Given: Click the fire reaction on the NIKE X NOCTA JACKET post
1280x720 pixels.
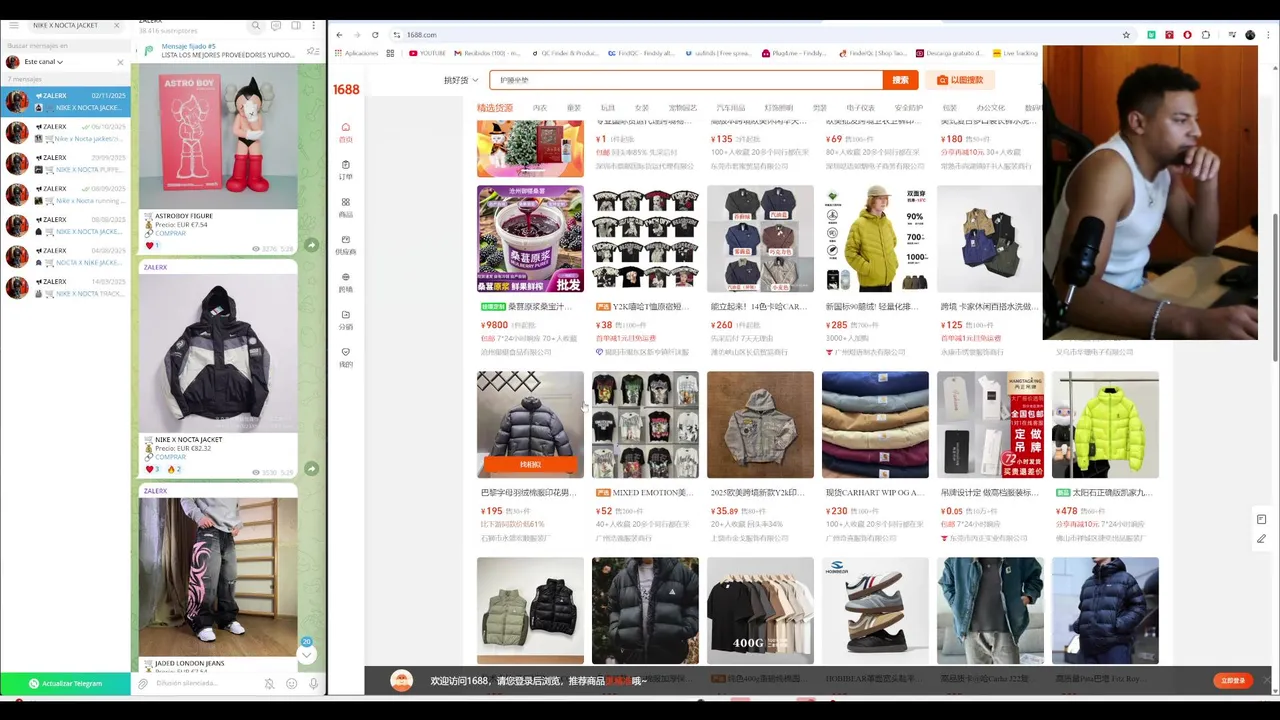Looking at the screenshot, I should [x=173, y=469].
